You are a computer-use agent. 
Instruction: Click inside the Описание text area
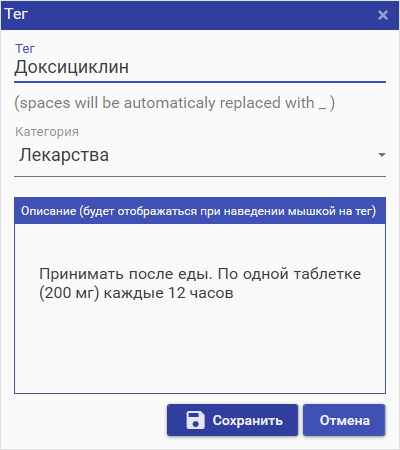click(x=200, y=308)
